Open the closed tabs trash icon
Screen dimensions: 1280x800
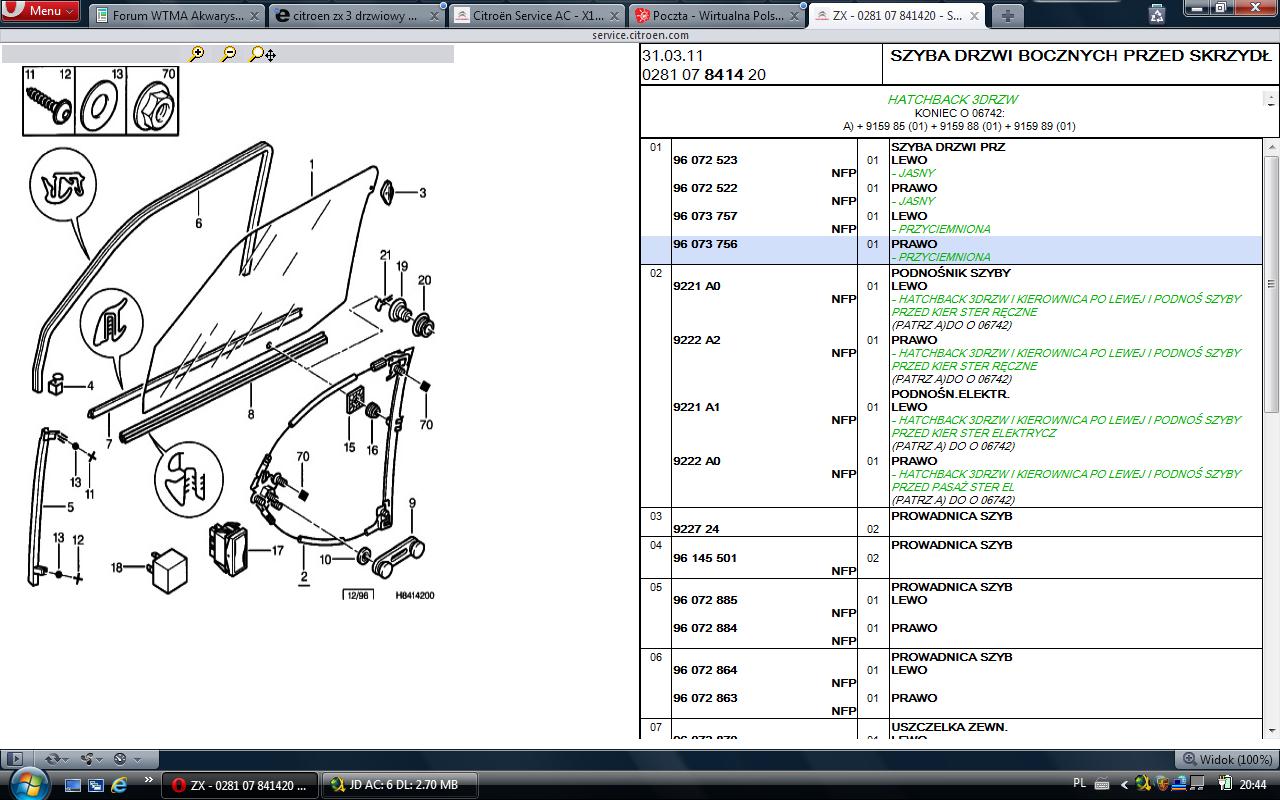(1157, 15)
